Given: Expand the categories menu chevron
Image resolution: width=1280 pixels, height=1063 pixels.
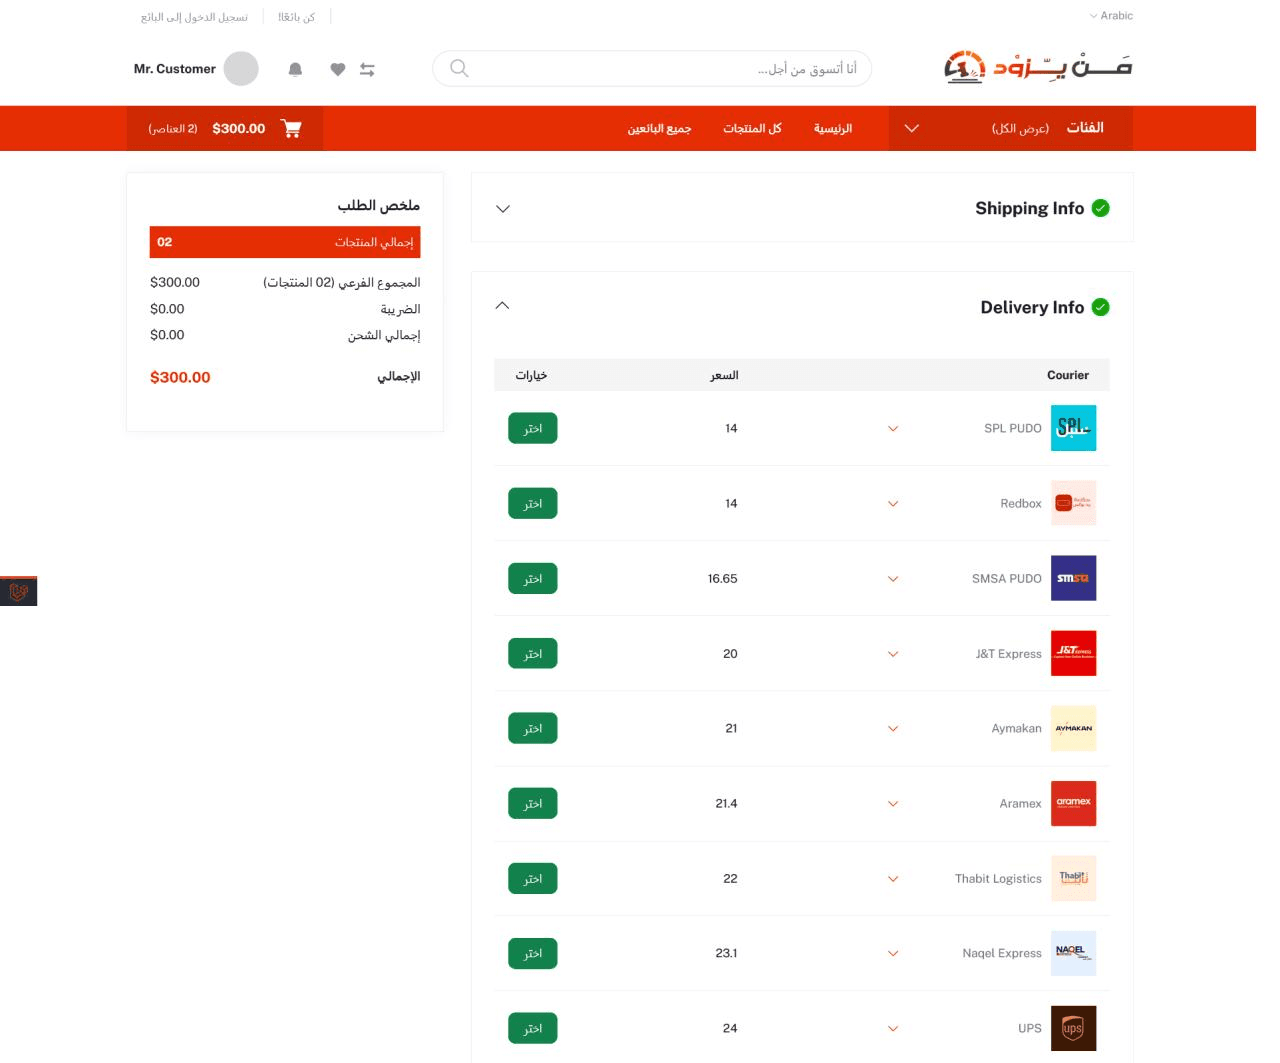Looking at the screenshot, I should pyautogui.click(x=912, y=128).
